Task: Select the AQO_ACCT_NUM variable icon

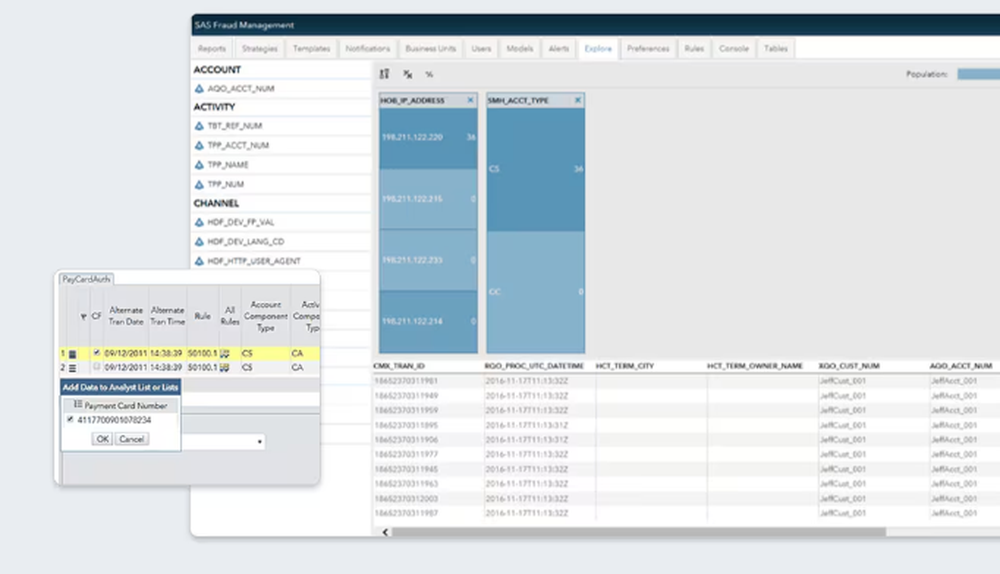Action: 199,89
